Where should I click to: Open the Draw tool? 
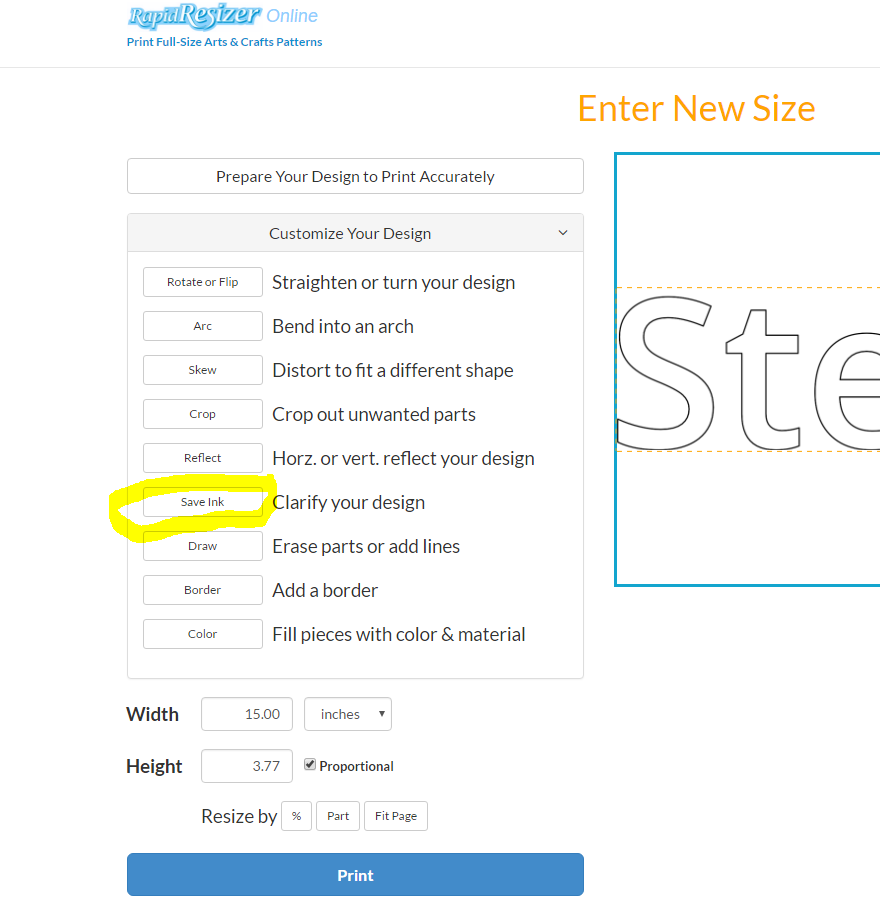[x=203, y=546]
